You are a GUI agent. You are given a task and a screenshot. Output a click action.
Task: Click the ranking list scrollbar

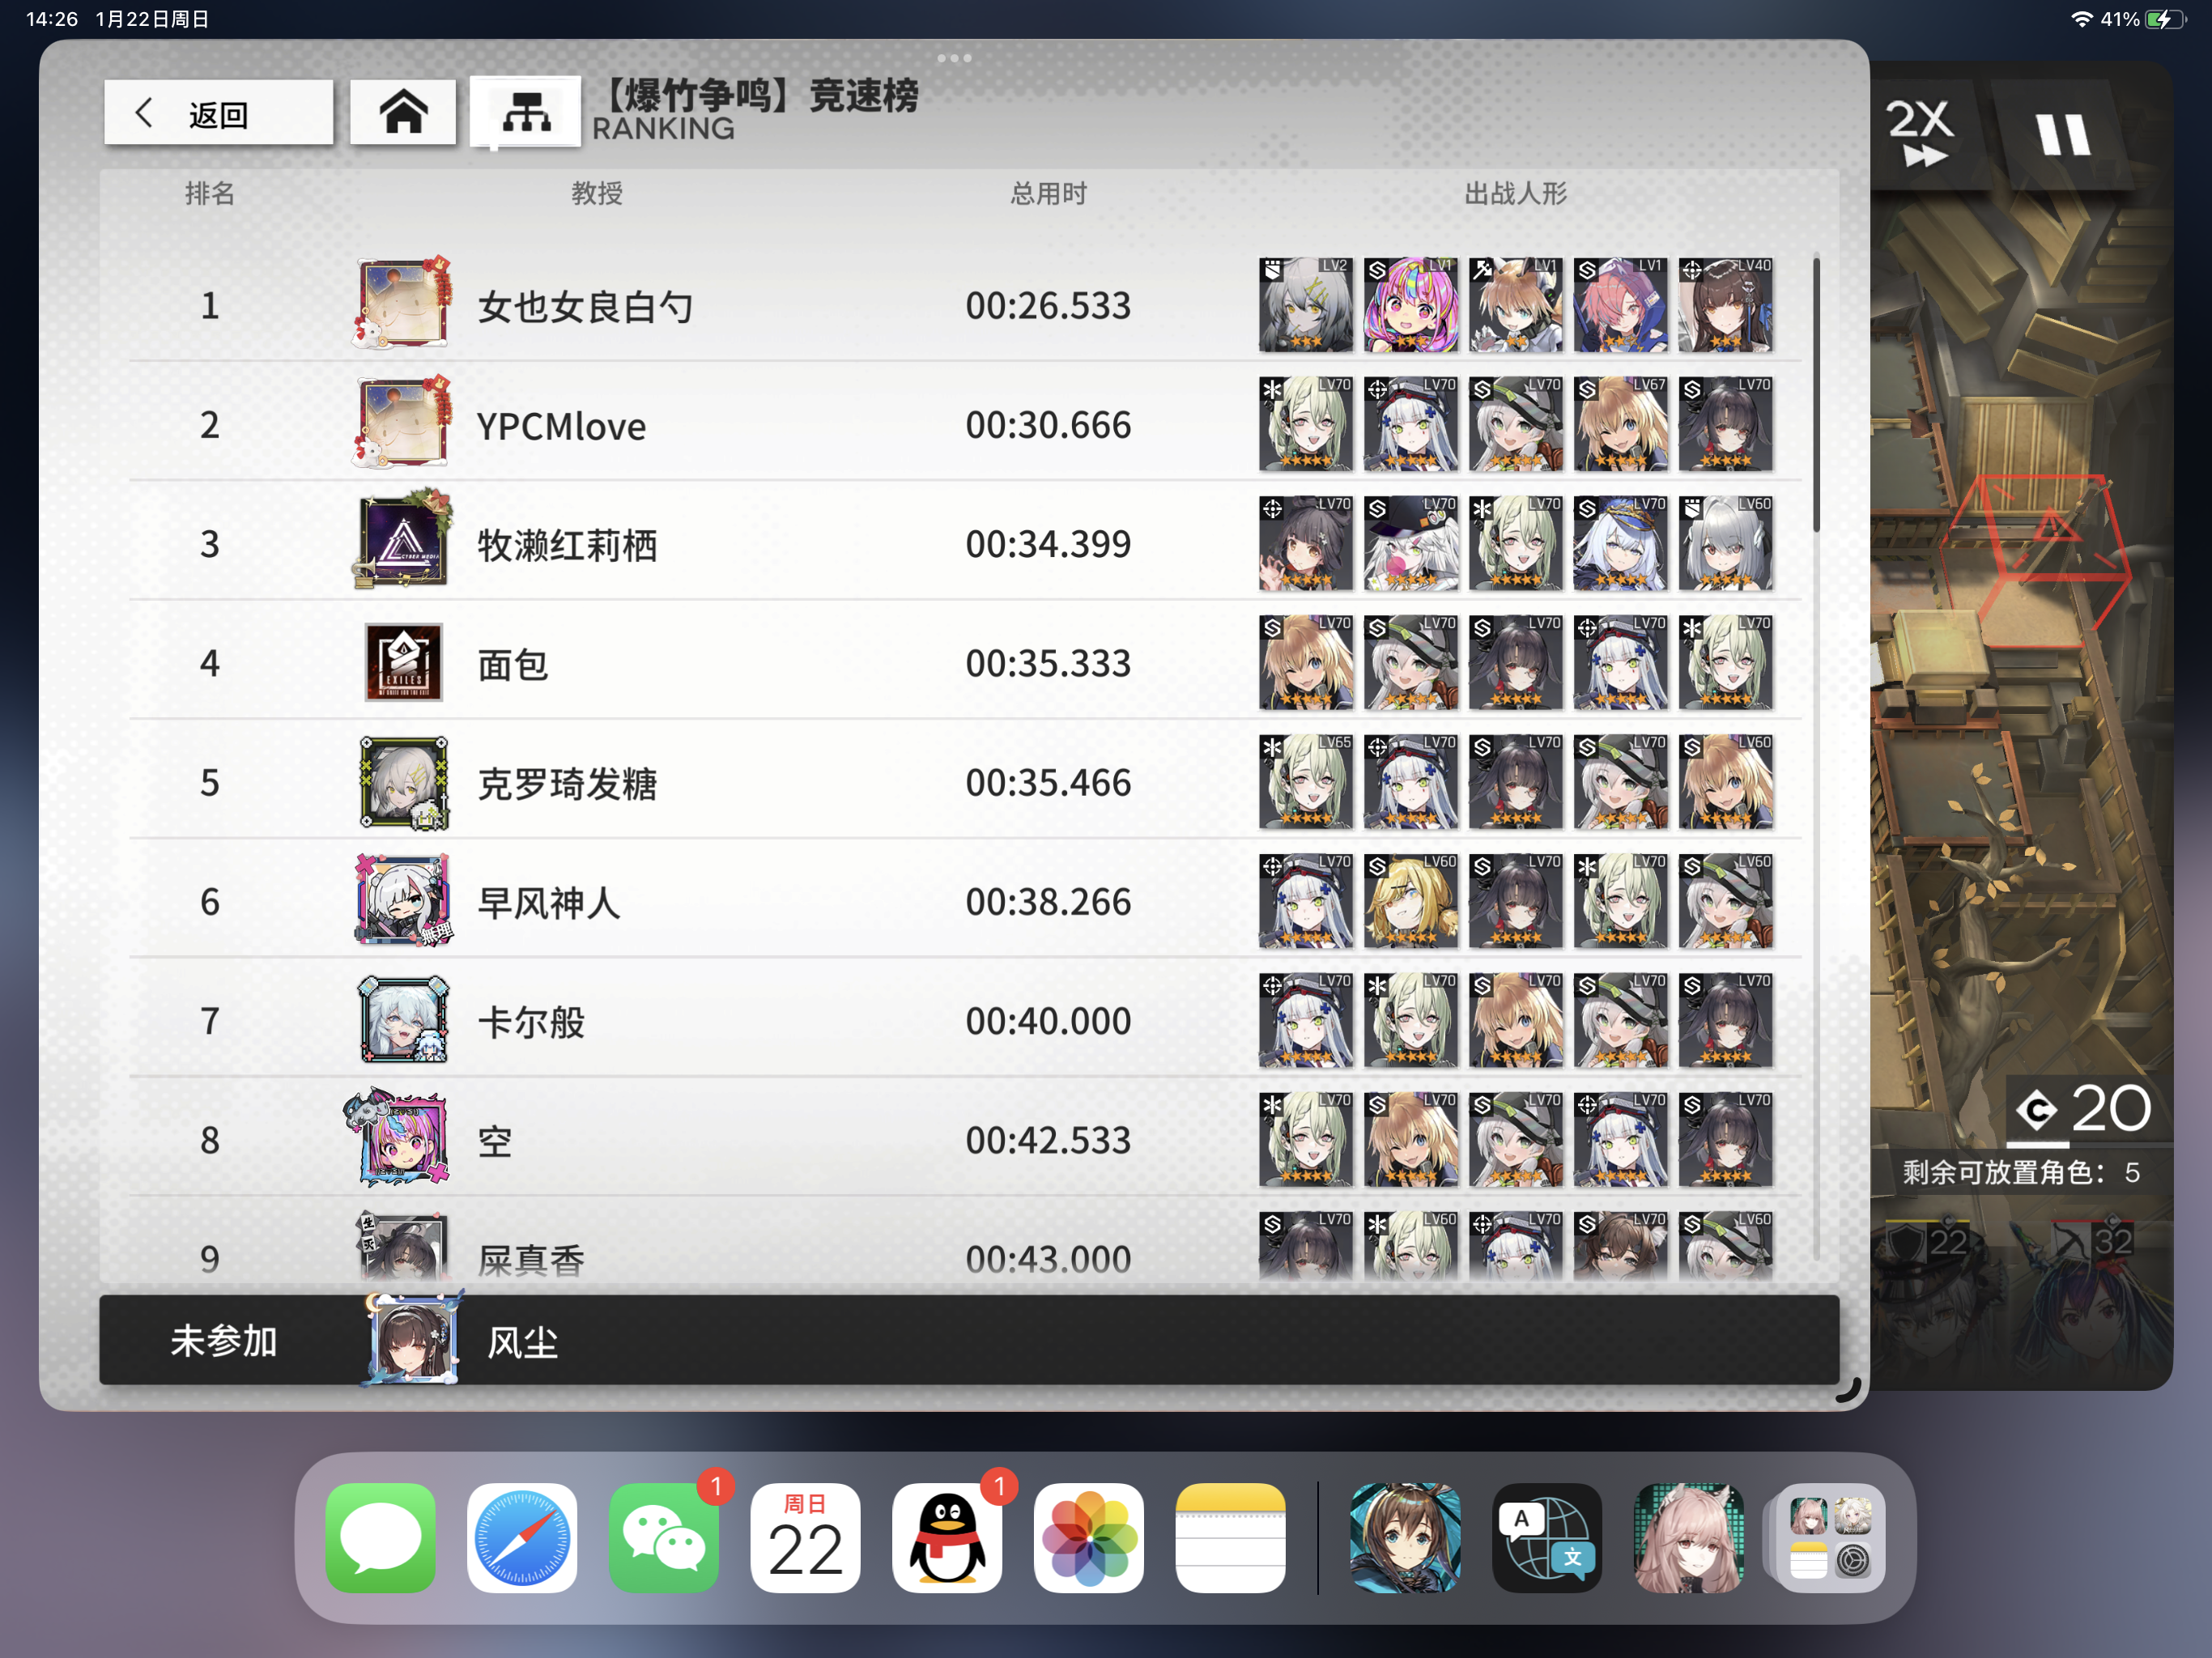click(1816, 395)
